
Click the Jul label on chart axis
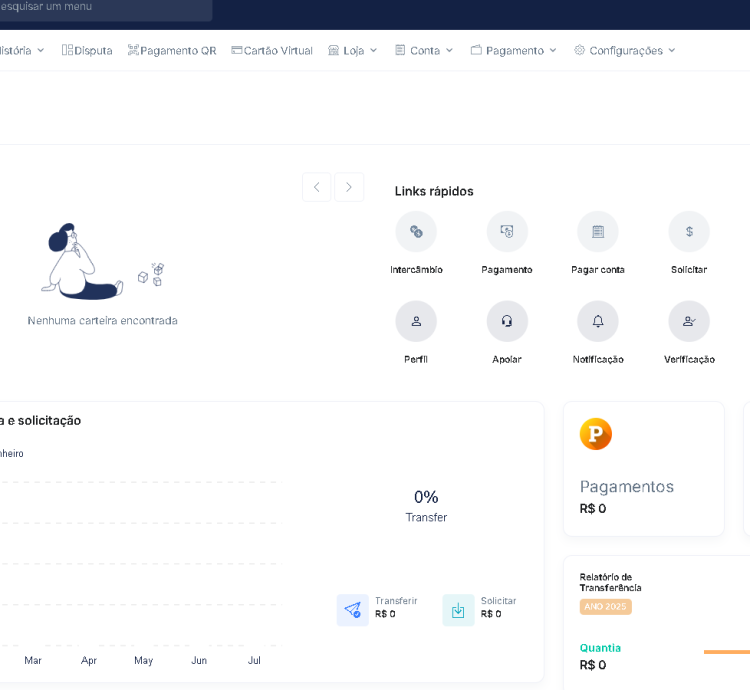tap(254, 660)
